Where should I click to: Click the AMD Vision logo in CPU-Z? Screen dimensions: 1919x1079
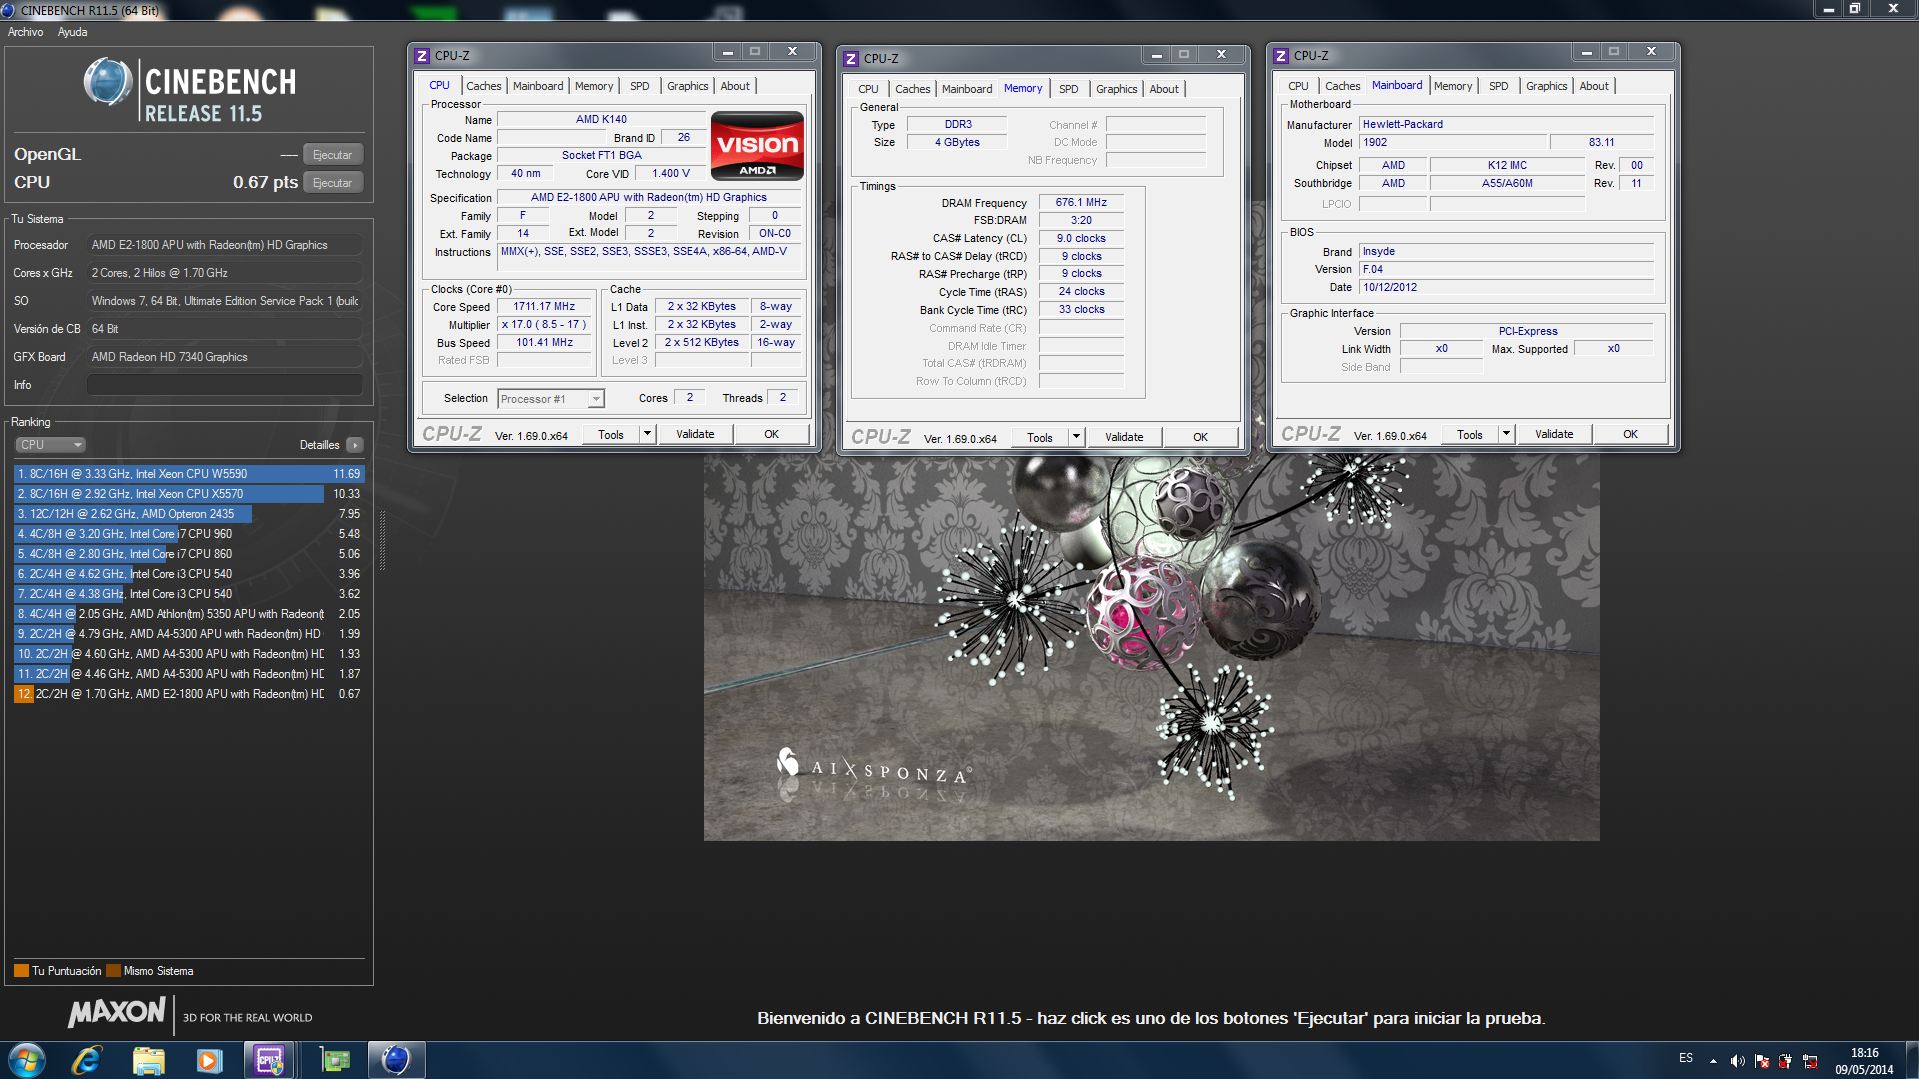[x=757, y=145]
